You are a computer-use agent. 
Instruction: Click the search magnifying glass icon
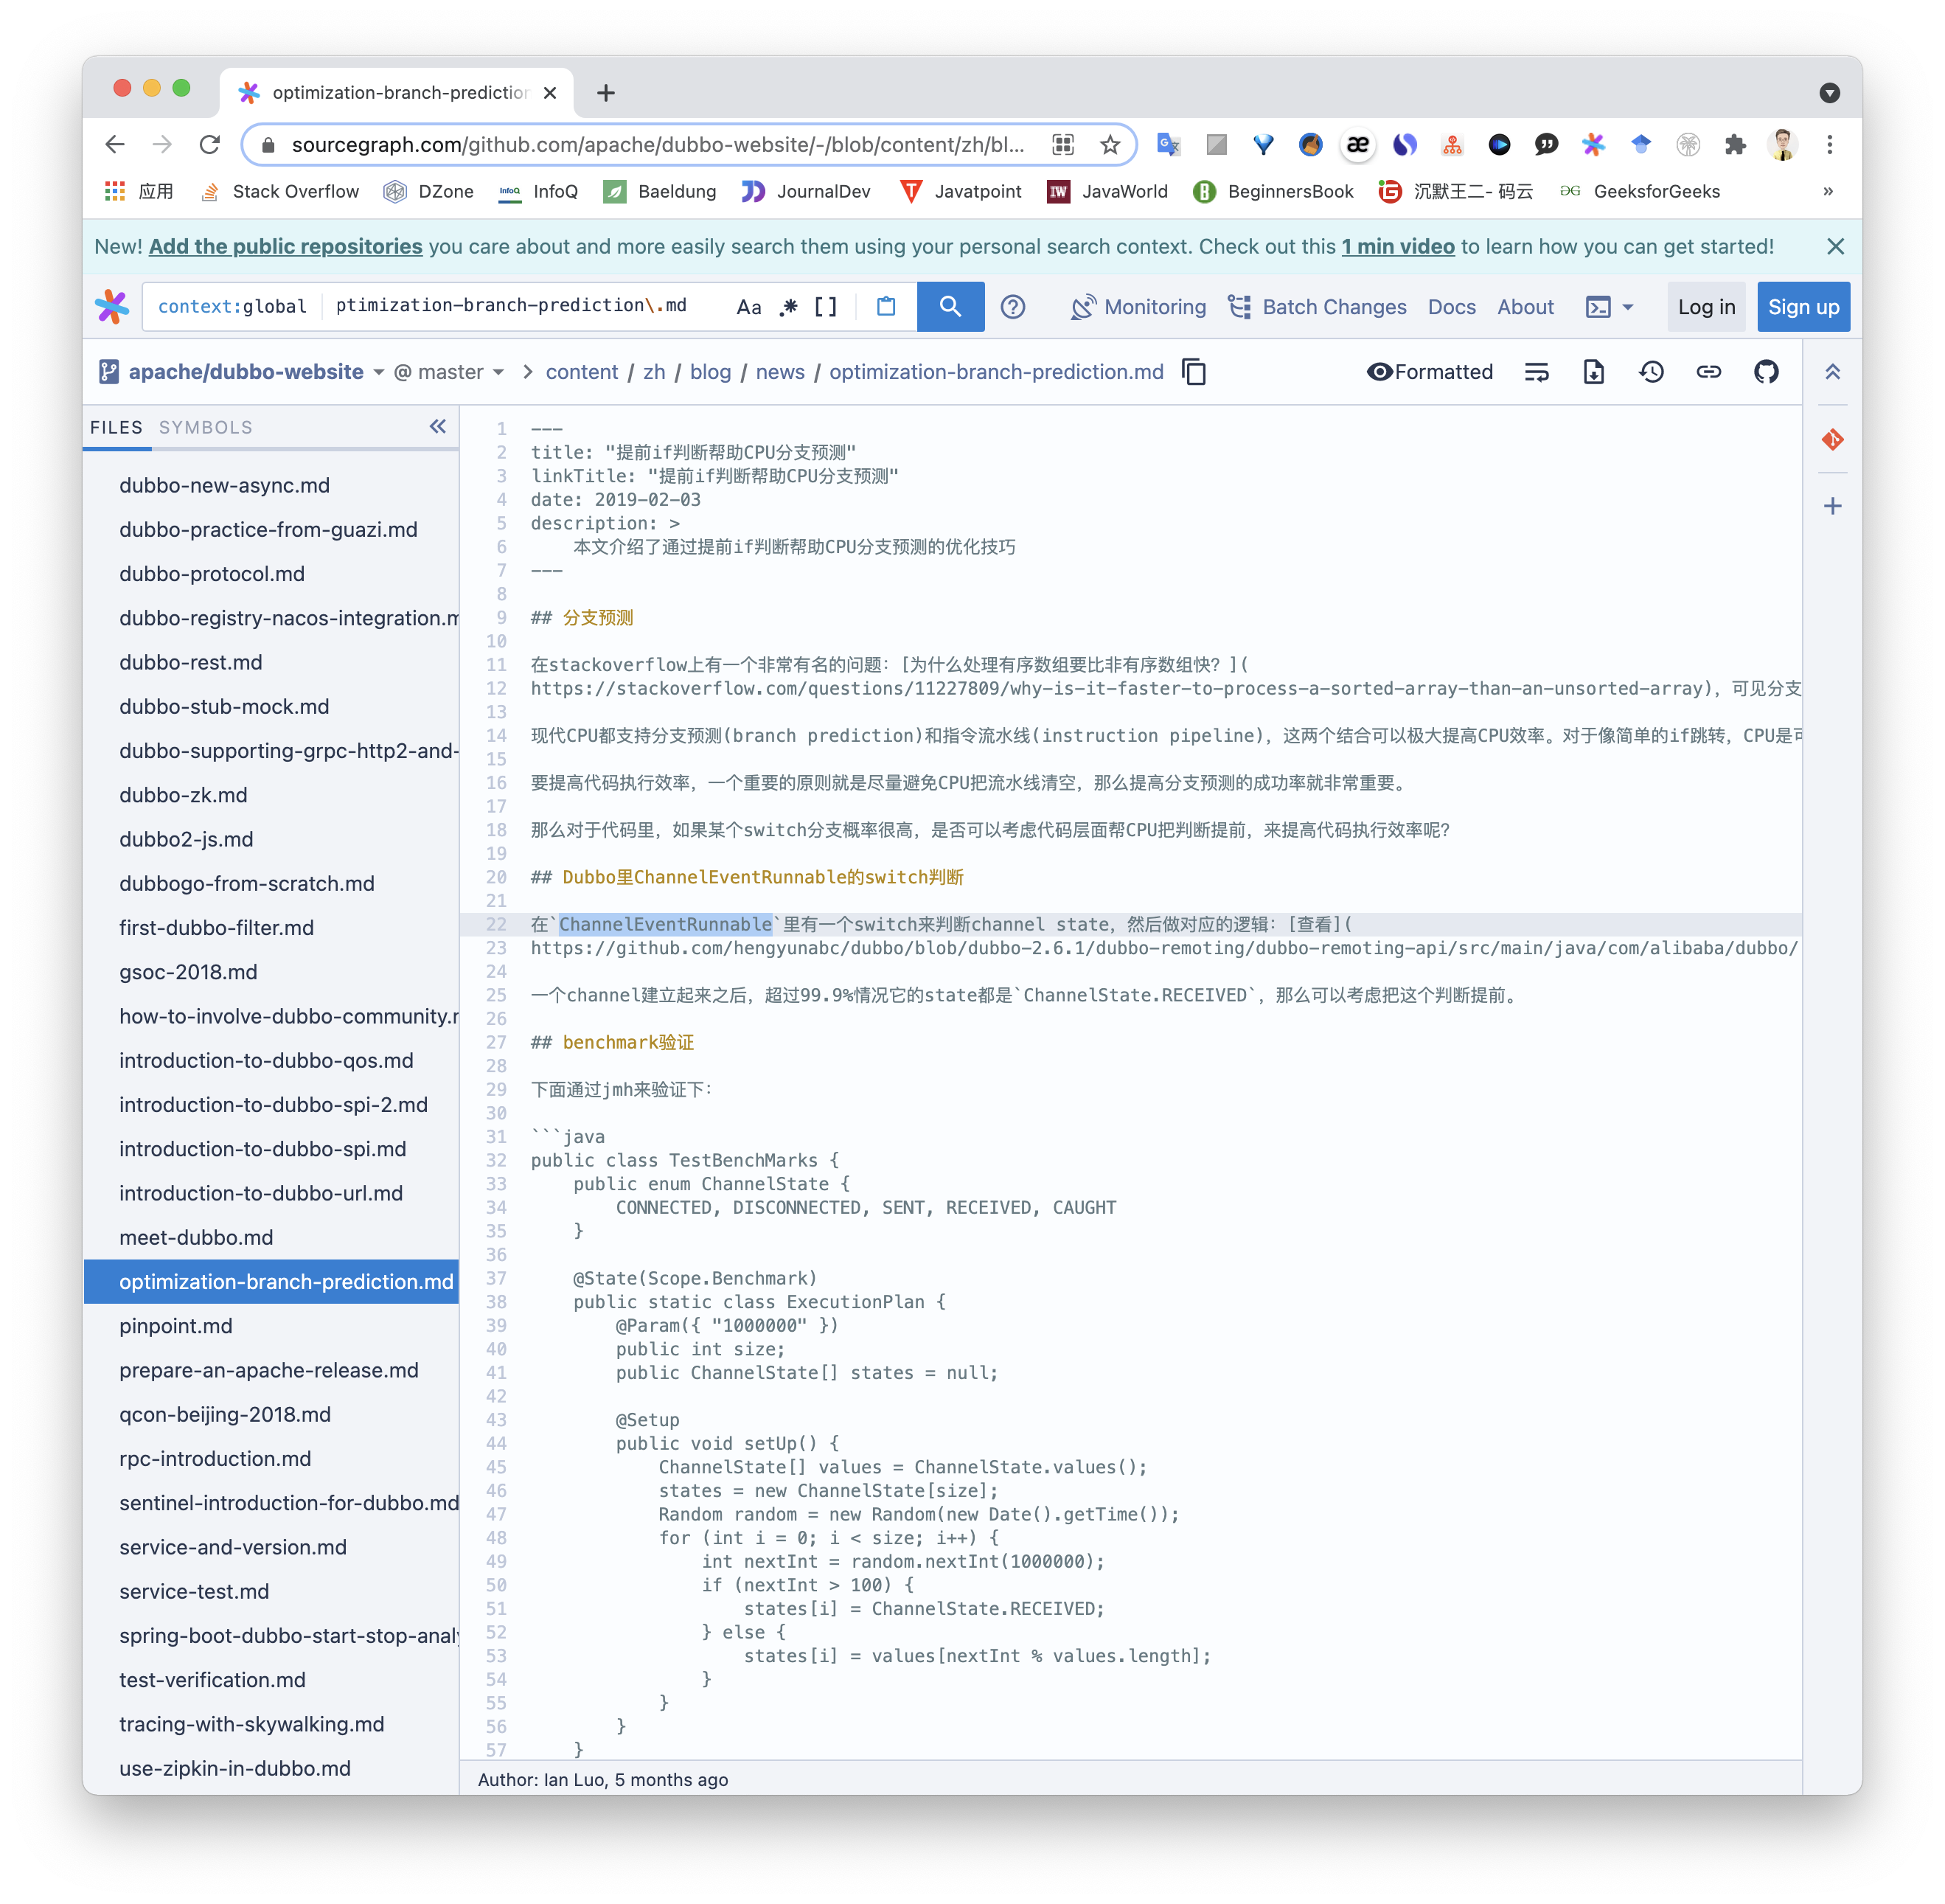[952, 307]
